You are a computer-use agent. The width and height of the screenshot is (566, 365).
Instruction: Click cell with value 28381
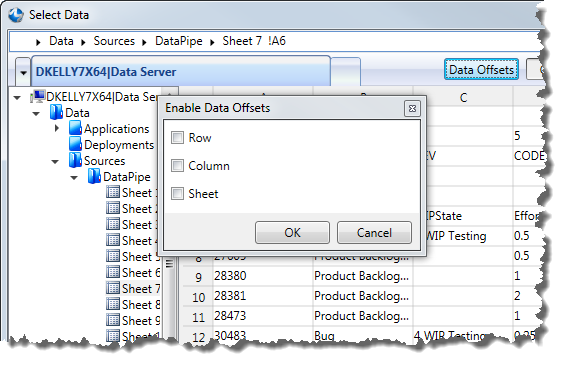click(263, 296)
